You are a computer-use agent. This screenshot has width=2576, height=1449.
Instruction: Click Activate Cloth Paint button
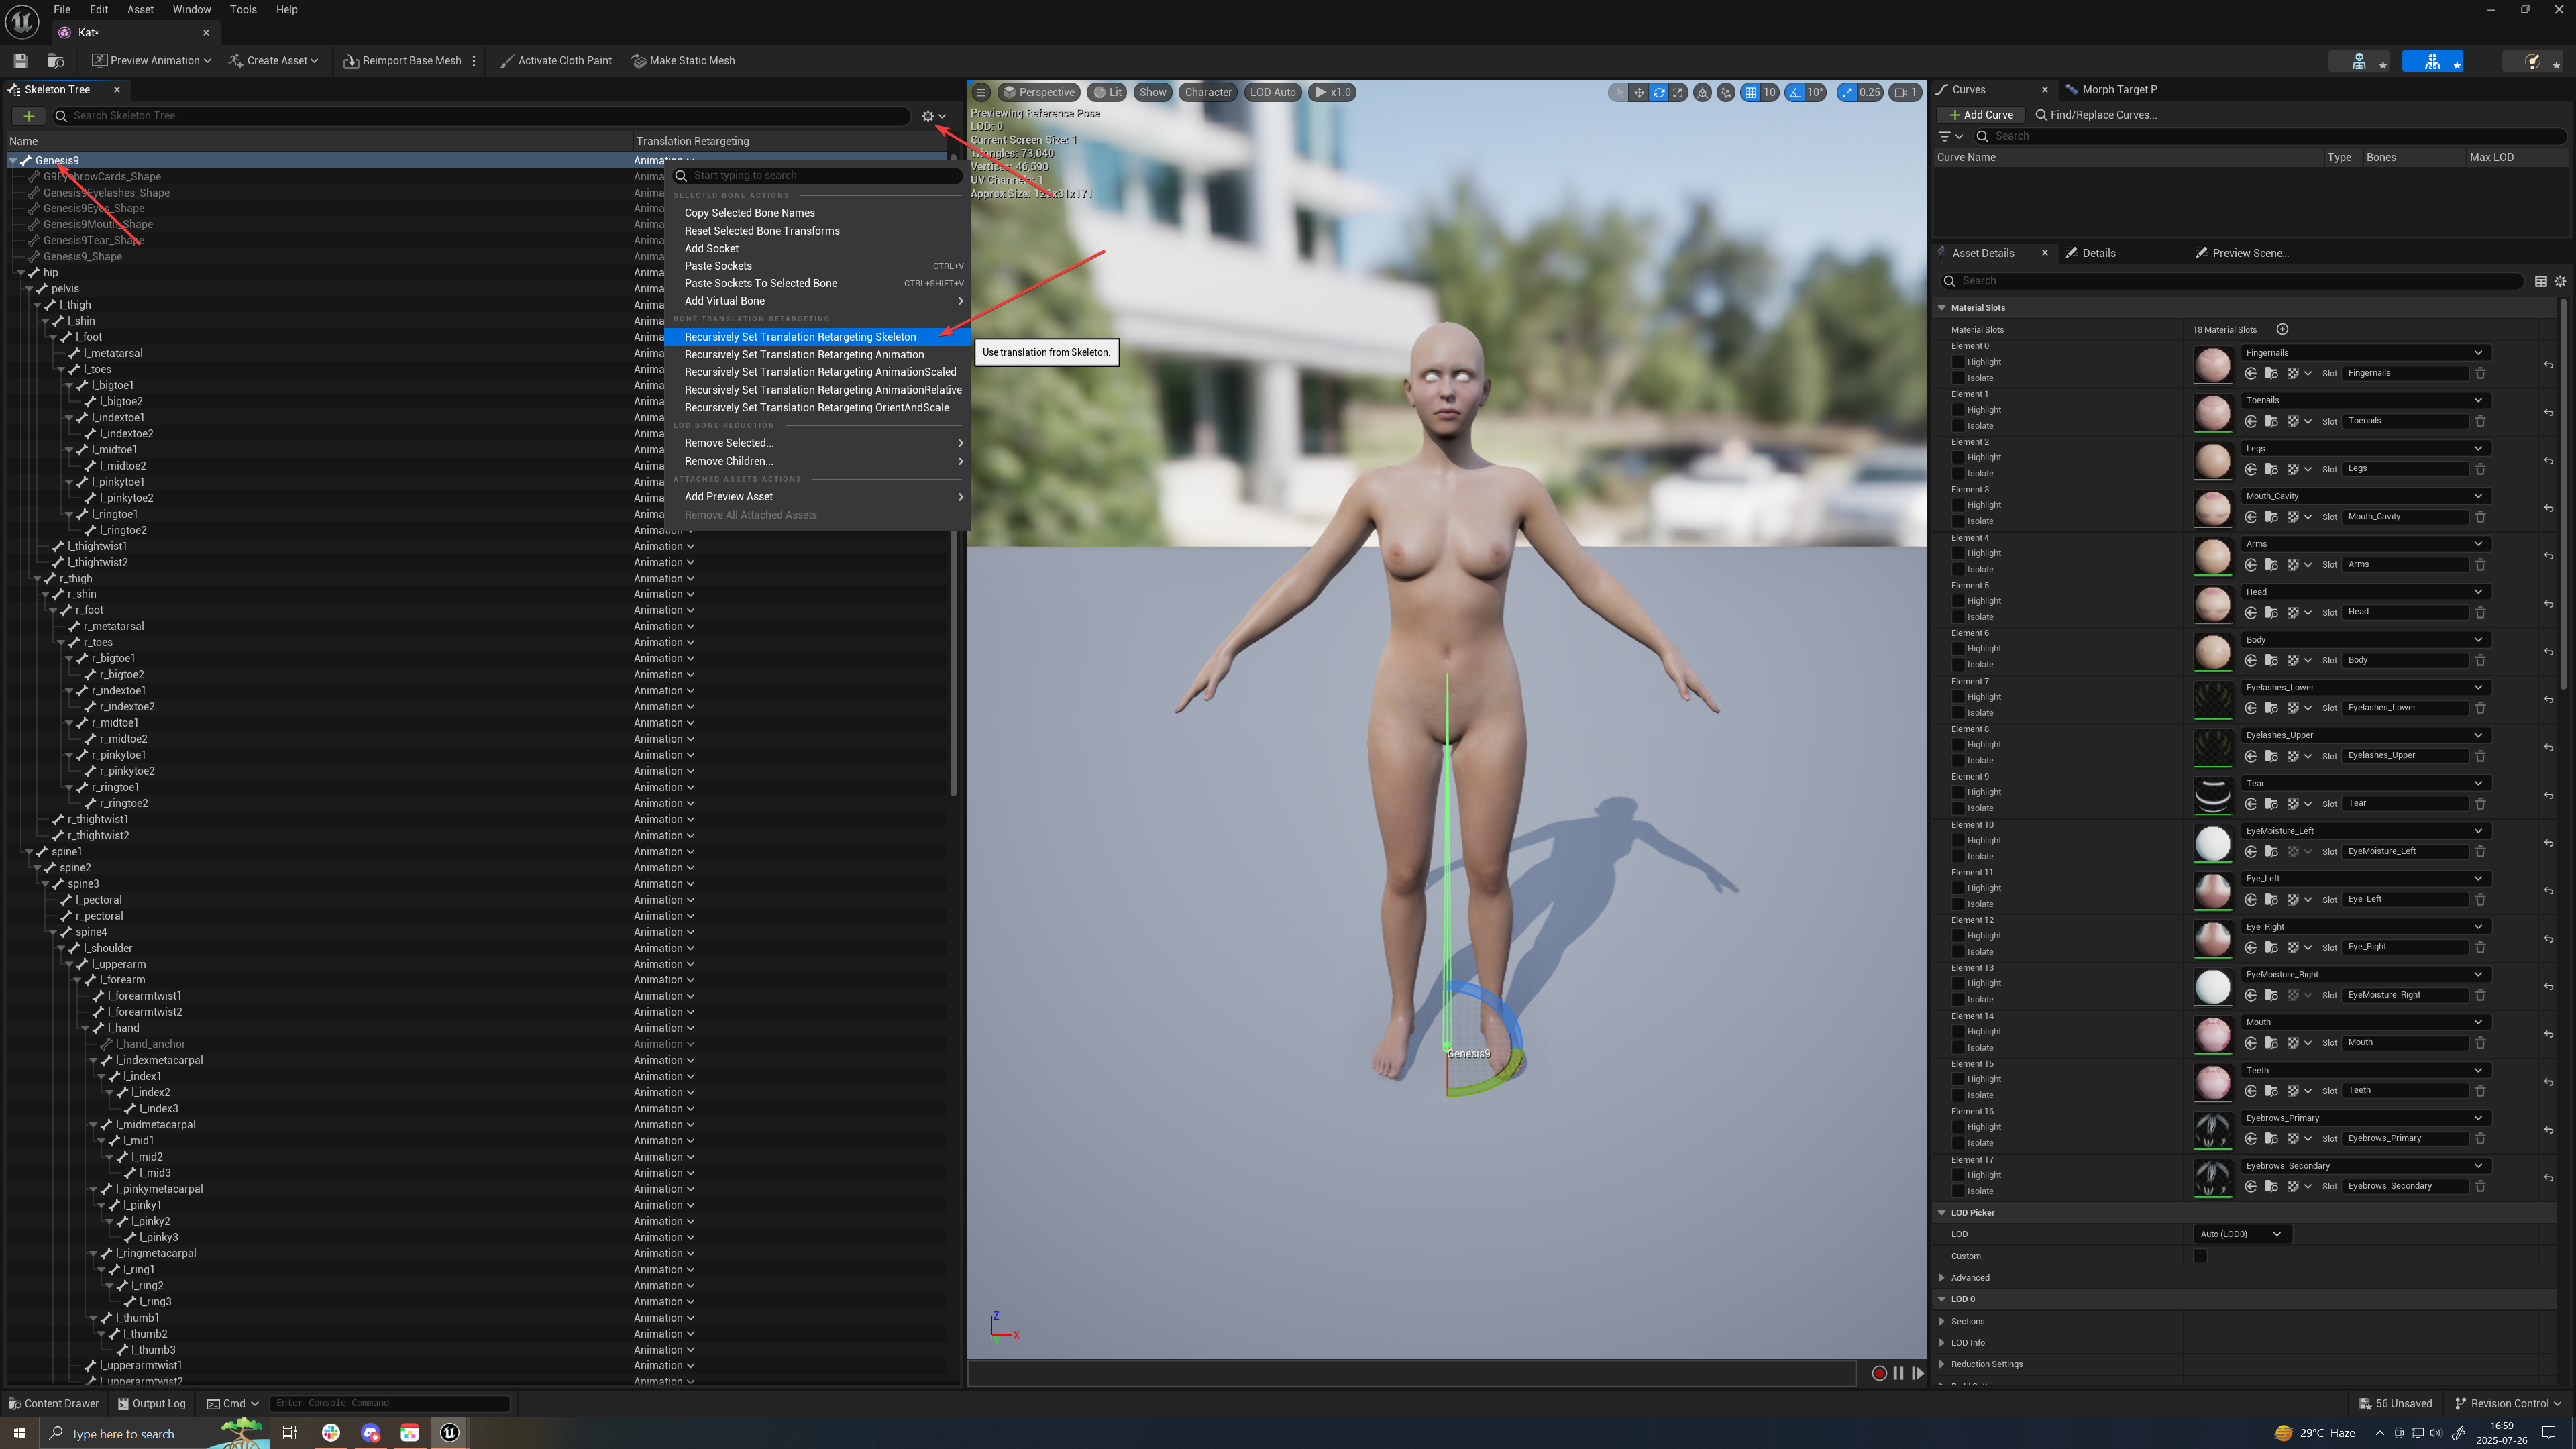556,61
